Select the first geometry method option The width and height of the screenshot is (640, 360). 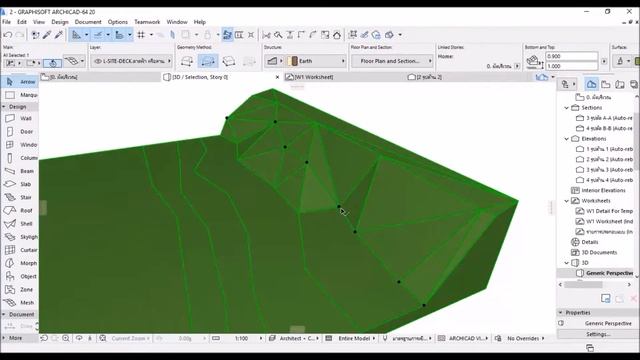click(x=187, y=61)
